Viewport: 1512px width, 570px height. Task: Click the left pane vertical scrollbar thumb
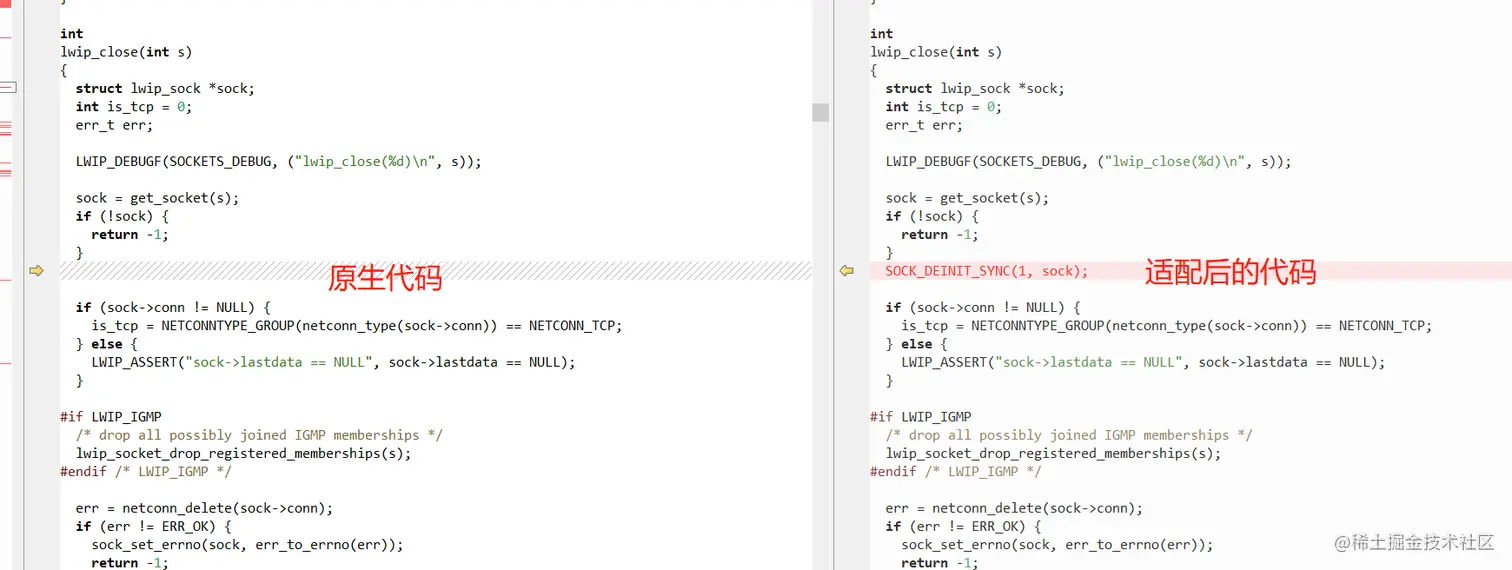[821, 112]
